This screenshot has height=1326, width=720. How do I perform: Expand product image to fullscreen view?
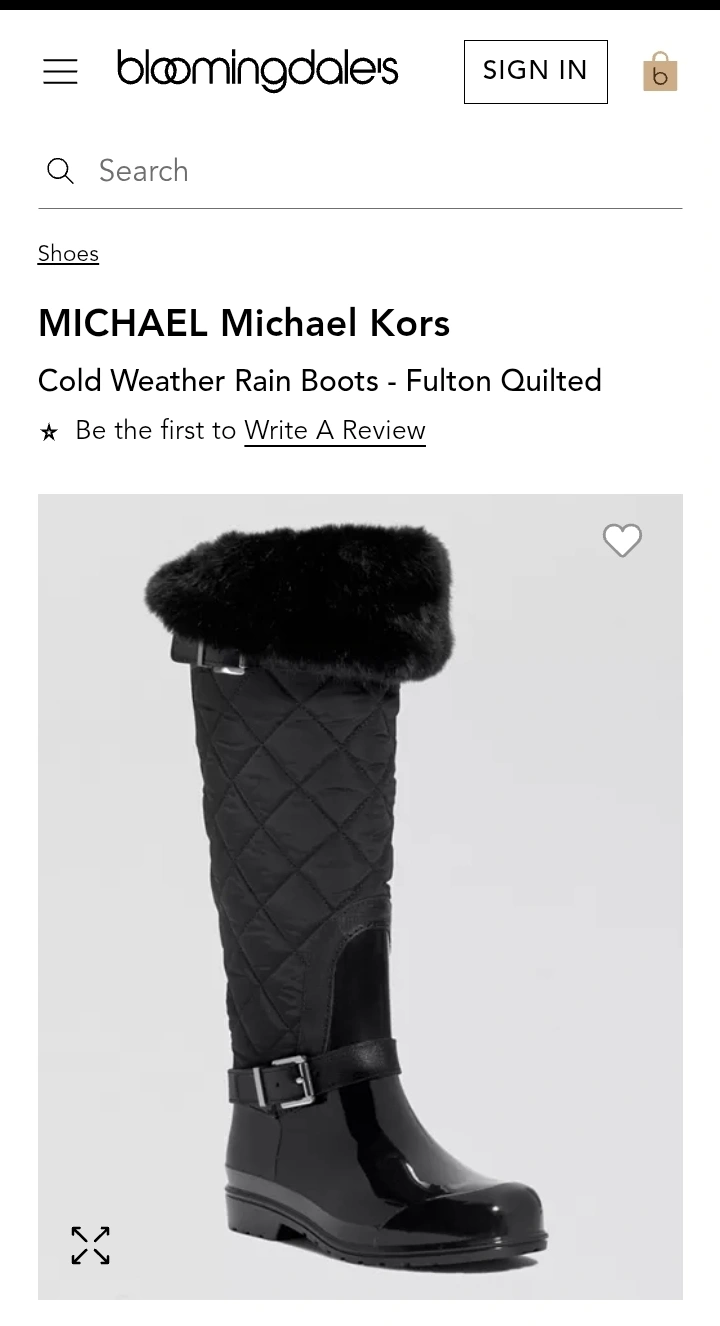[x=90, y=1245]
